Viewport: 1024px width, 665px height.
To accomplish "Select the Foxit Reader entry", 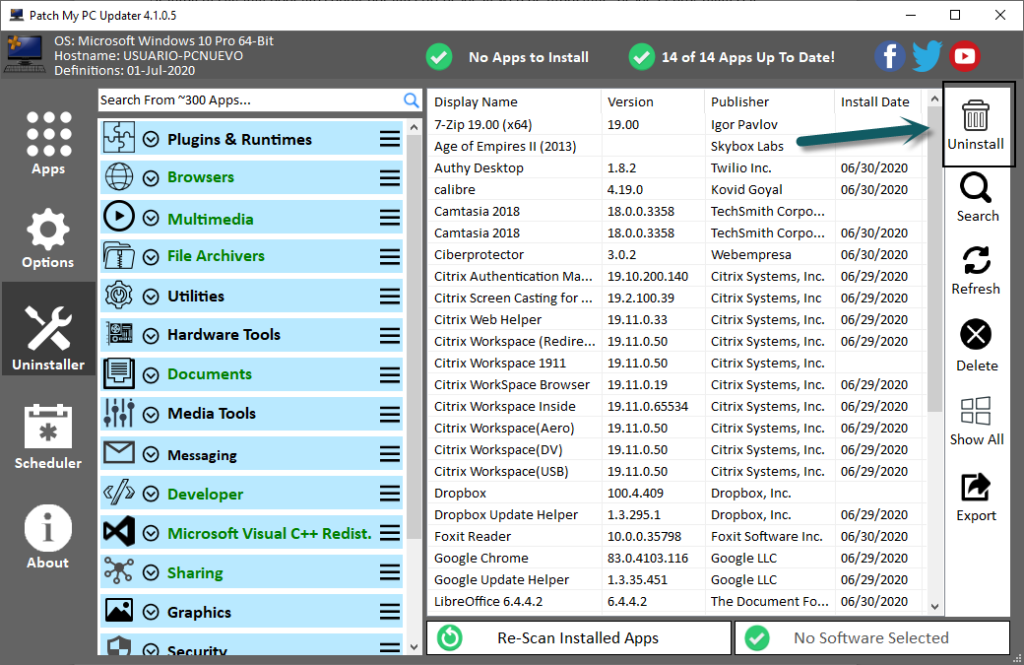I will click(677, 536).
